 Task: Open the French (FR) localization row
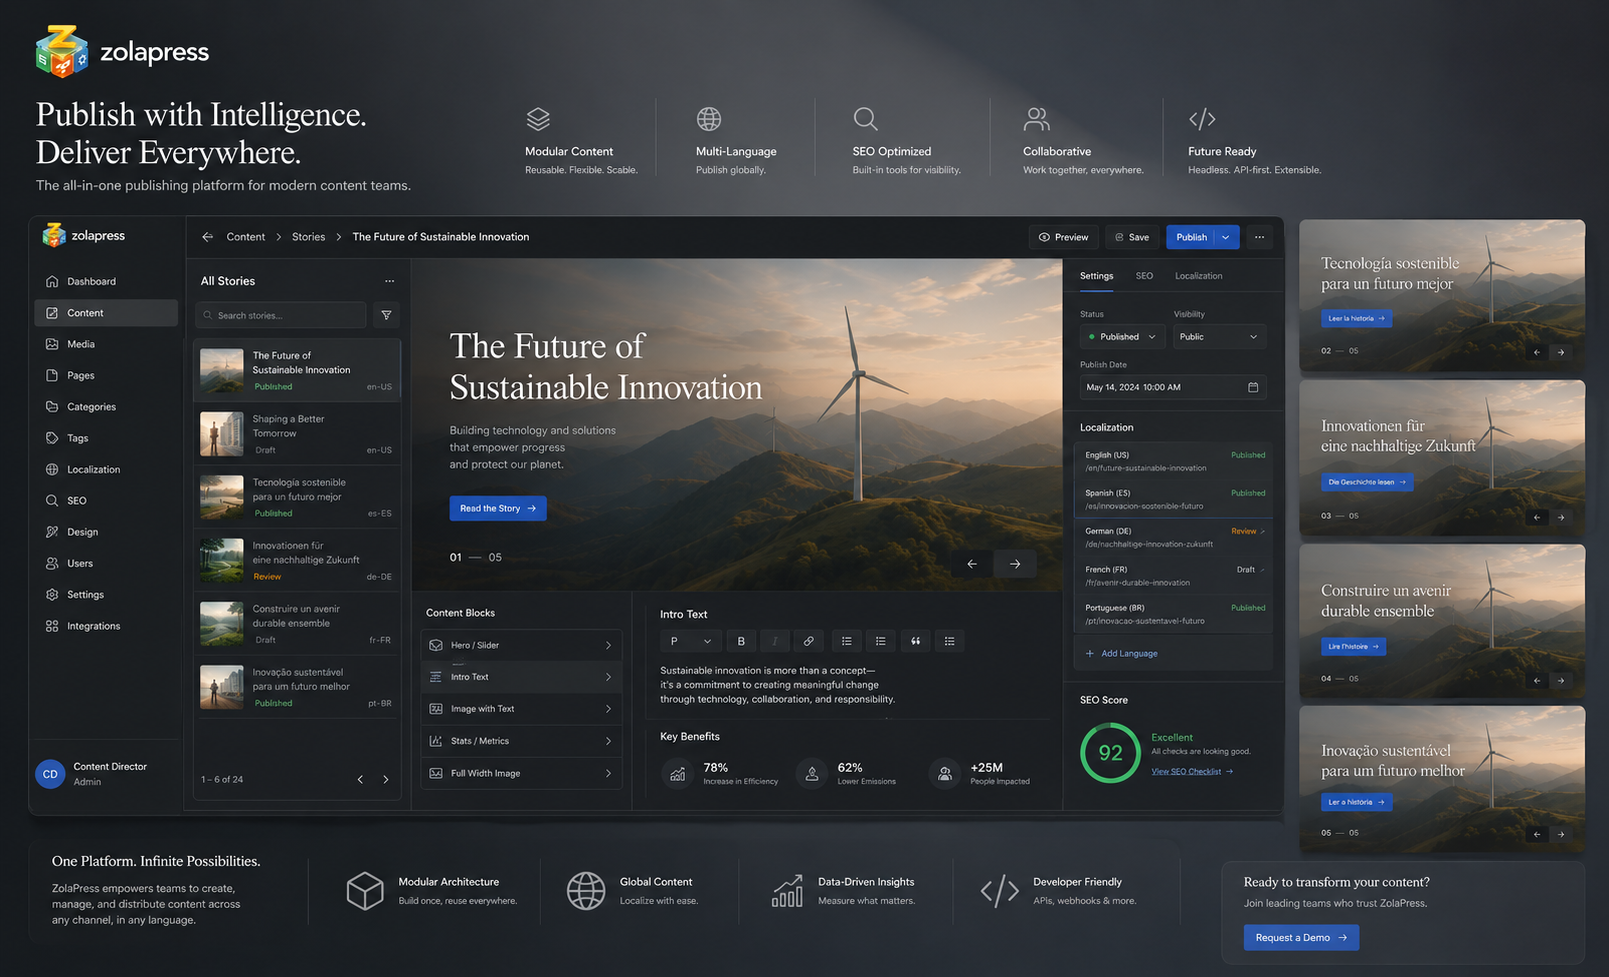click(x=1174, y=575)
